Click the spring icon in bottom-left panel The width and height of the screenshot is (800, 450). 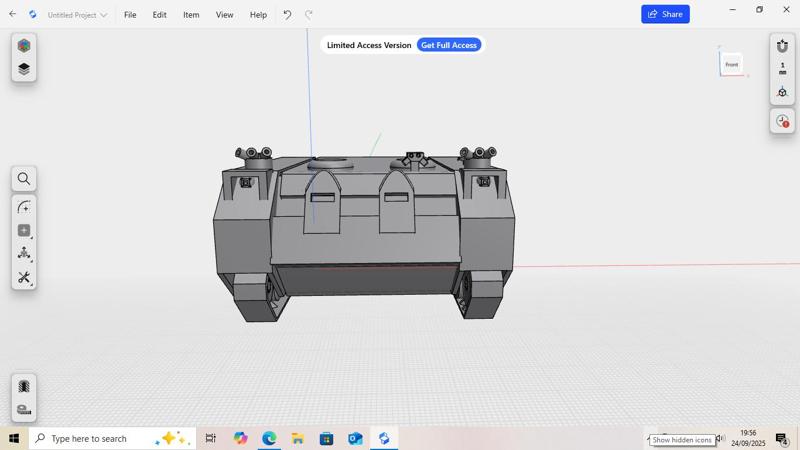pyautogui.click(x=24, y=387)
